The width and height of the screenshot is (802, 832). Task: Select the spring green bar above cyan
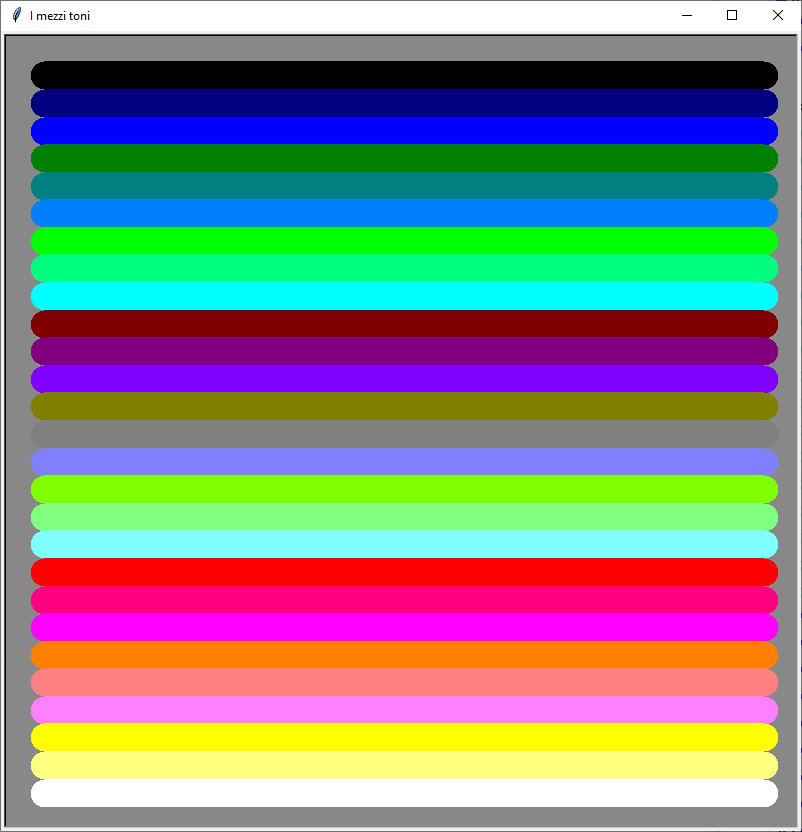pyautogui.click(x=404, y=268)
